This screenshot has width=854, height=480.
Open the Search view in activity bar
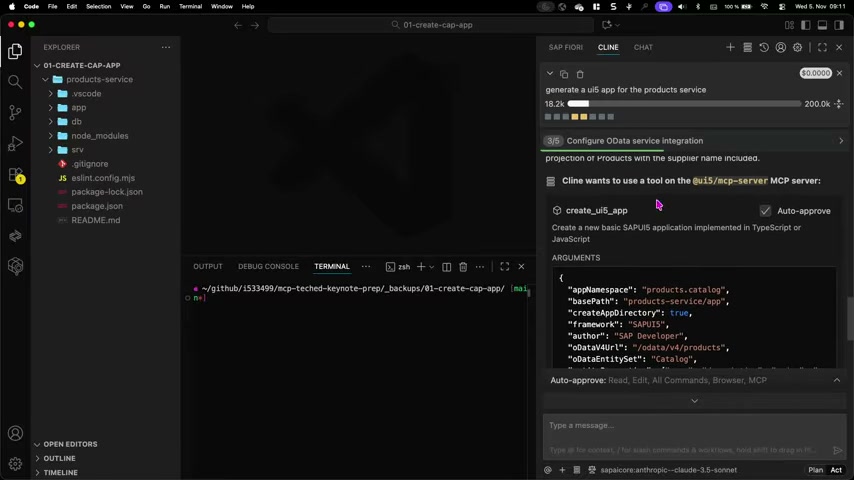[x=15, y=82]
